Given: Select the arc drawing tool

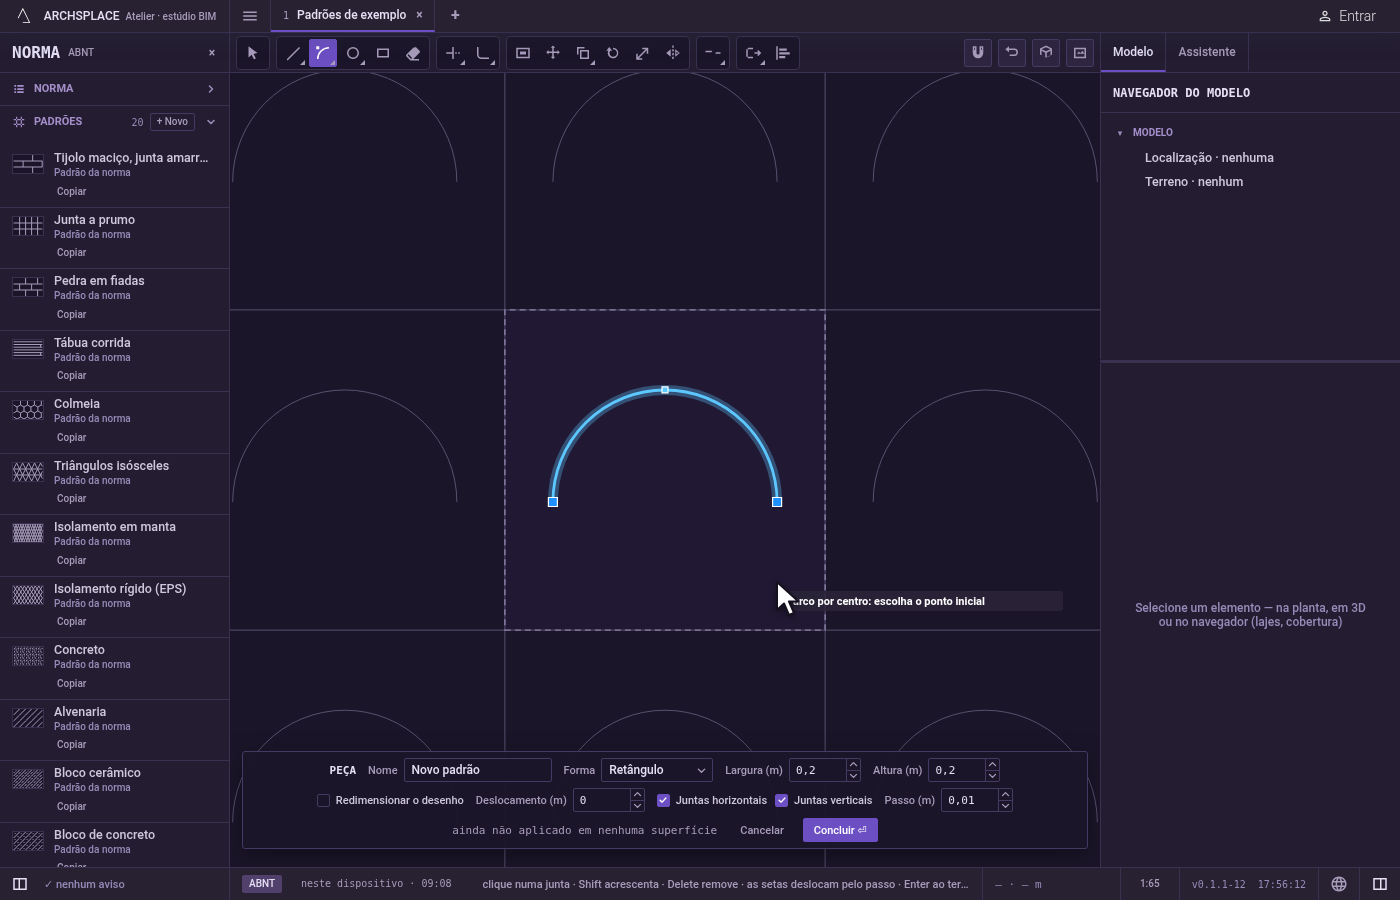Looking at the screenshot, I should point(323,53).
